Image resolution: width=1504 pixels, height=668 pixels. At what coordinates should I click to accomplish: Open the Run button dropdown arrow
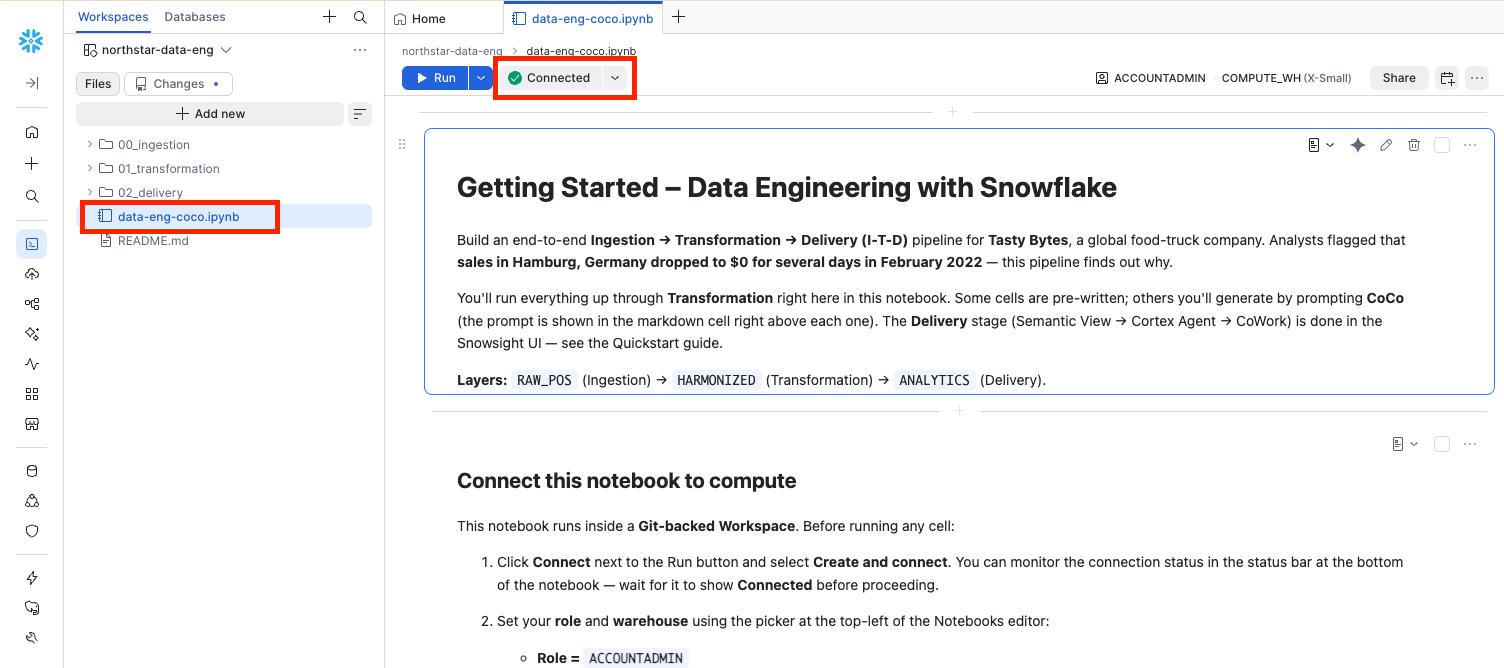tap(481, 78)
